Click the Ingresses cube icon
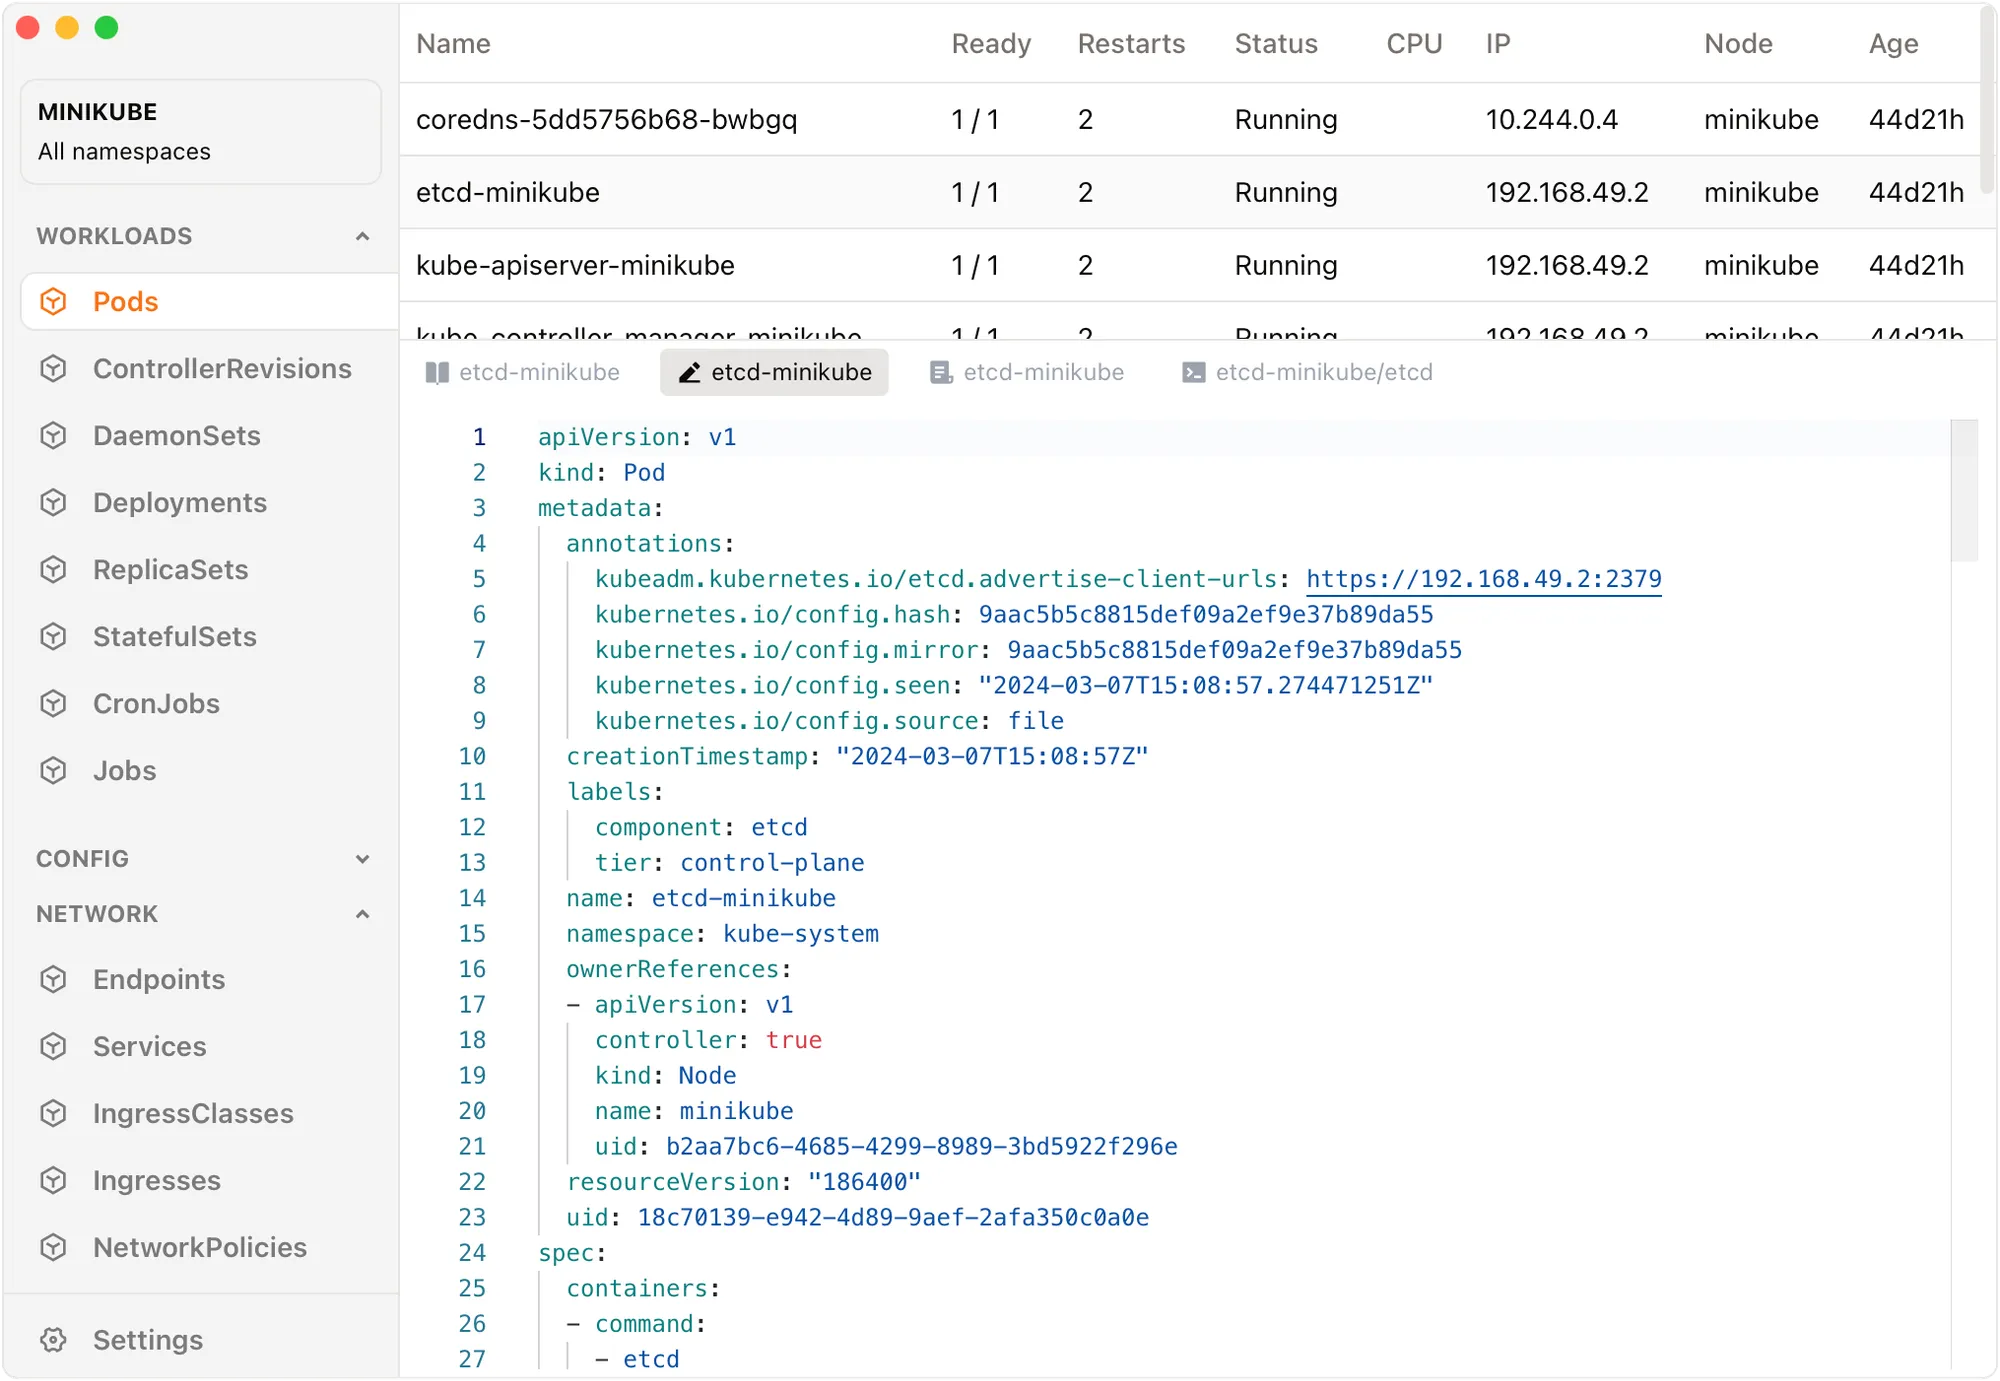Viewport: 2000px width, 1381px height. click(53, 1180)
